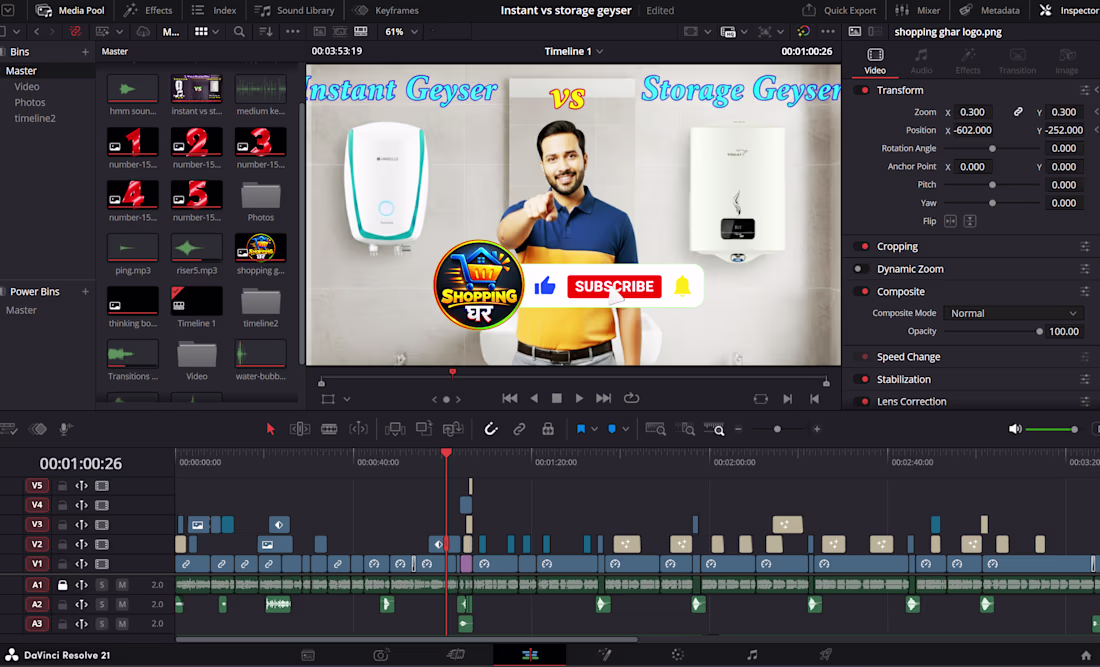Screen dimensions: 1100x667
Task: Open the Mixer panel button
Action: pyautogui.click(x=918, y=11)
